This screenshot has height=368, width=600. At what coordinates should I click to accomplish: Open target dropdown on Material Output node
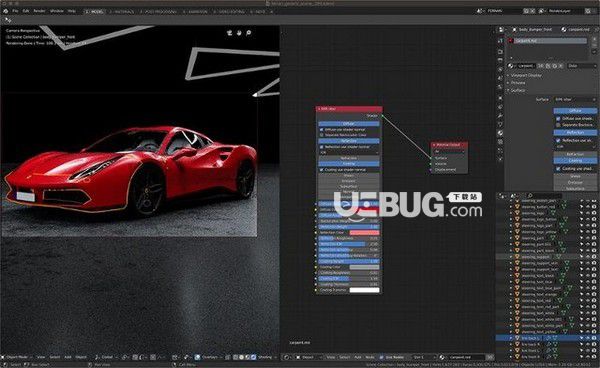[x=449, y=152]
